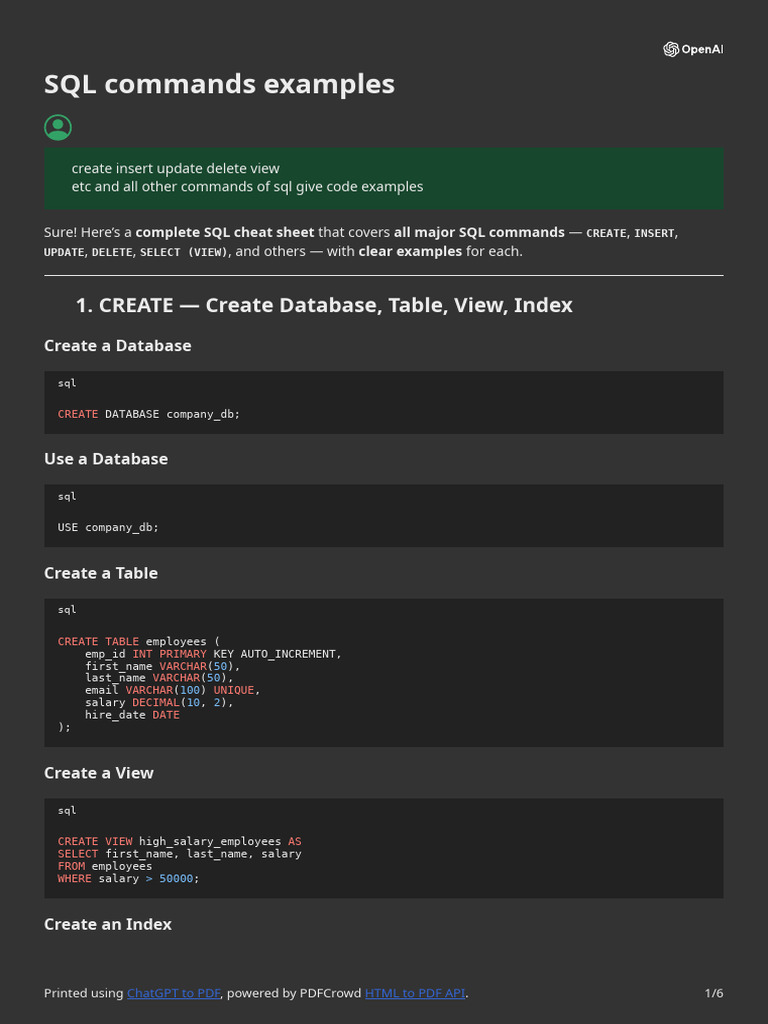Click the bold phrase 'complete SQL cheat sheet'
768x1024 pixels.
(x=225, y=232)
